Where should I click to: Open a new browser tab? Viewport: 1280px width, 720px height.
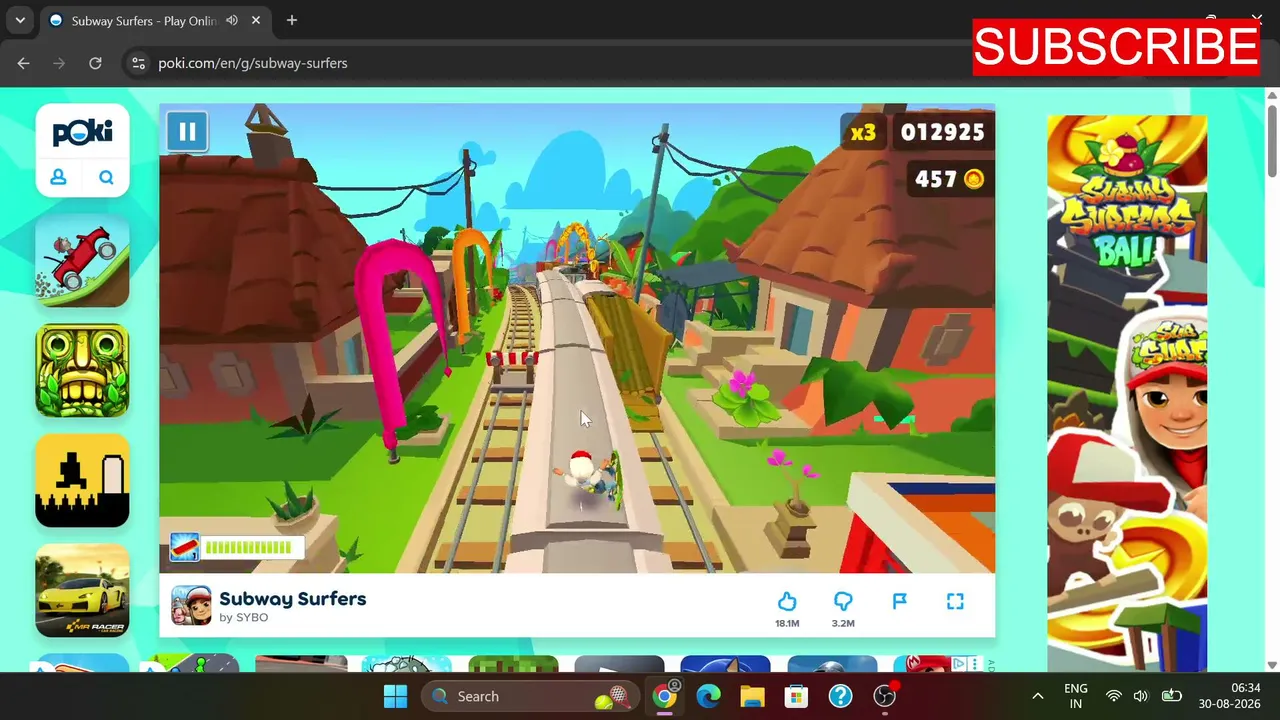pos(291,20)
